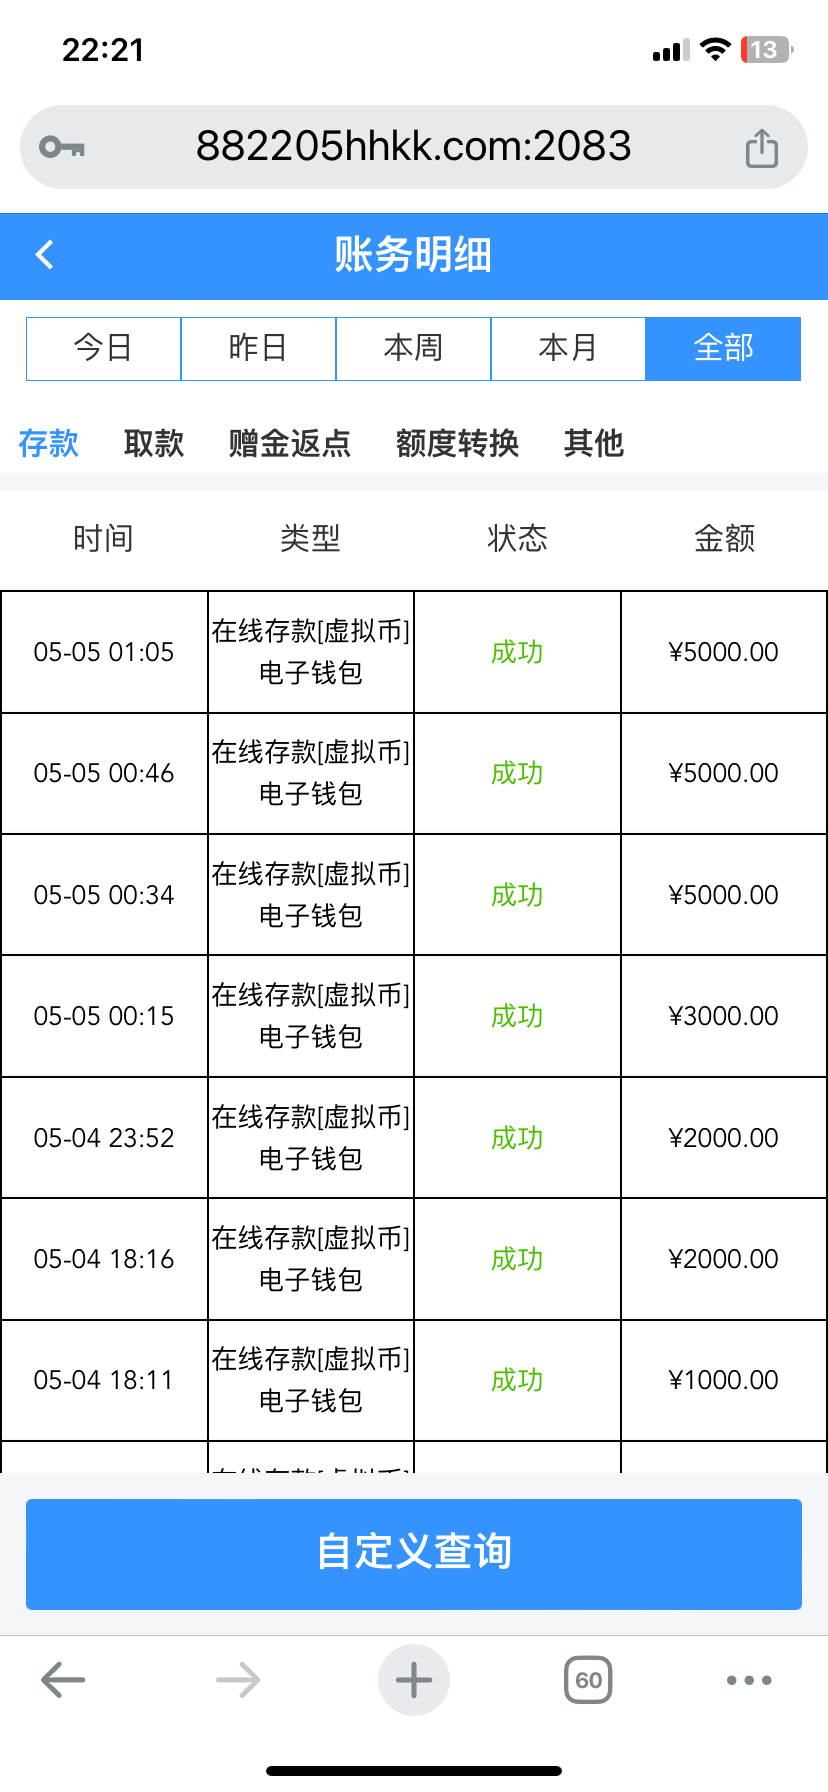The height and width of the screenshot is (1792, 828).
Task: Tap the back chevron in header
Action: click(x=45, y=255)
